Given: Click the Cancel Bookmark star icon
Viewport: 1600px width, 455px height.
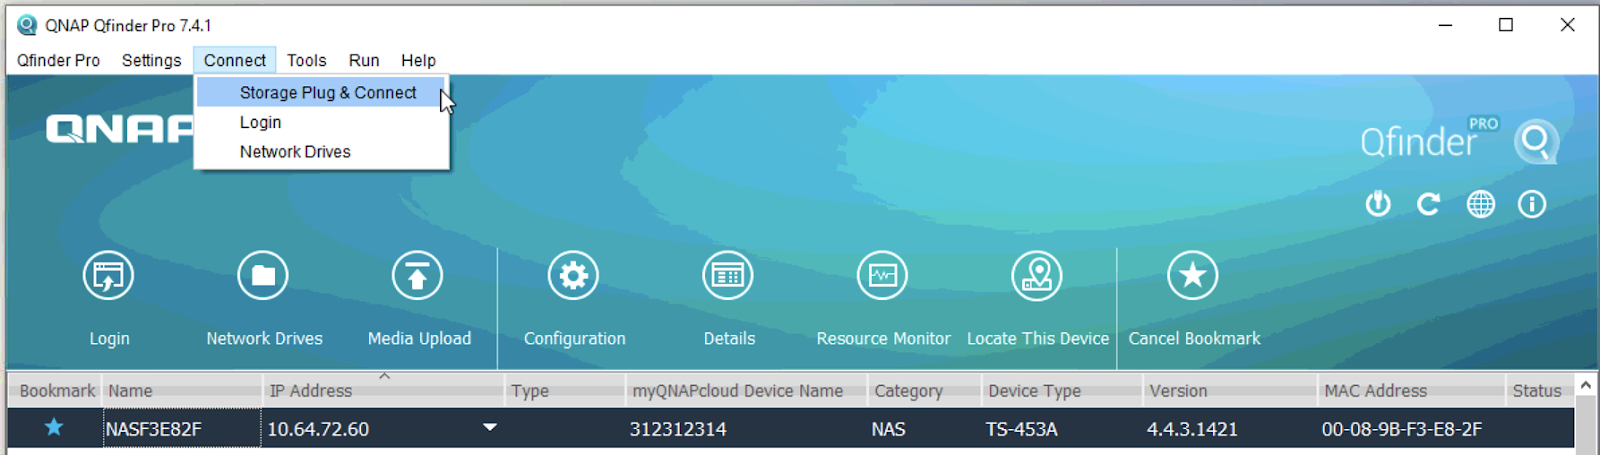Looking at the screenshot, I should click(1193, 276).
